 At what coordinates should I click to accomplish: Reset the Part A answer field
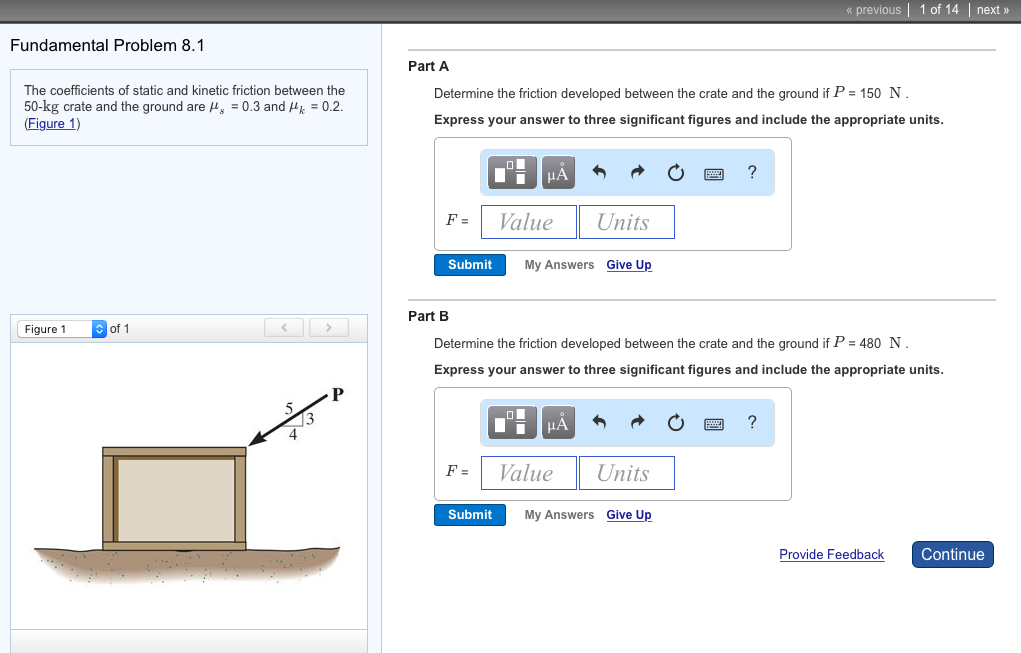(x=675, y=172)
